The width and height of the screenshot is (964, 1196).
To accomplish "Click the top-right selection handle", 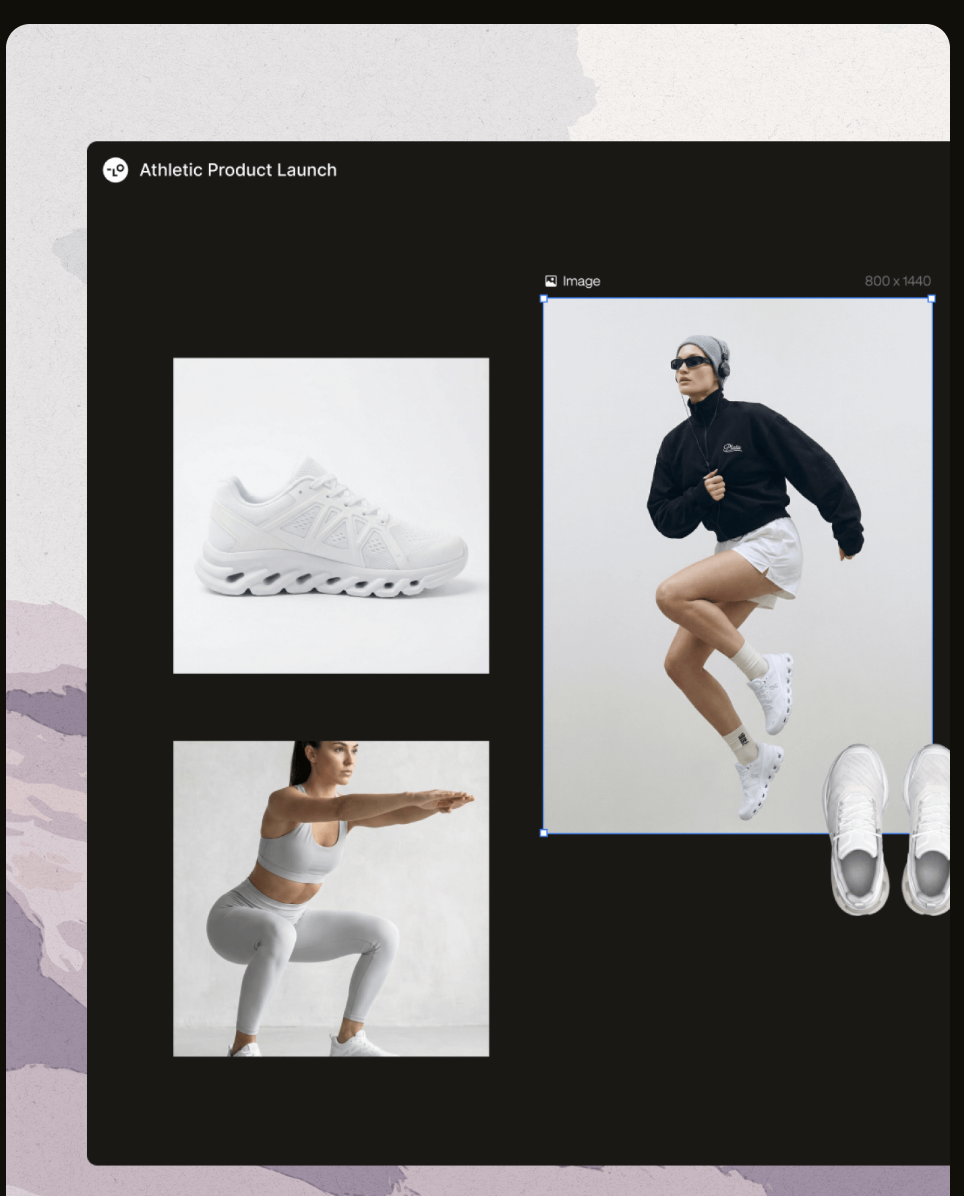I will (931, 298).
